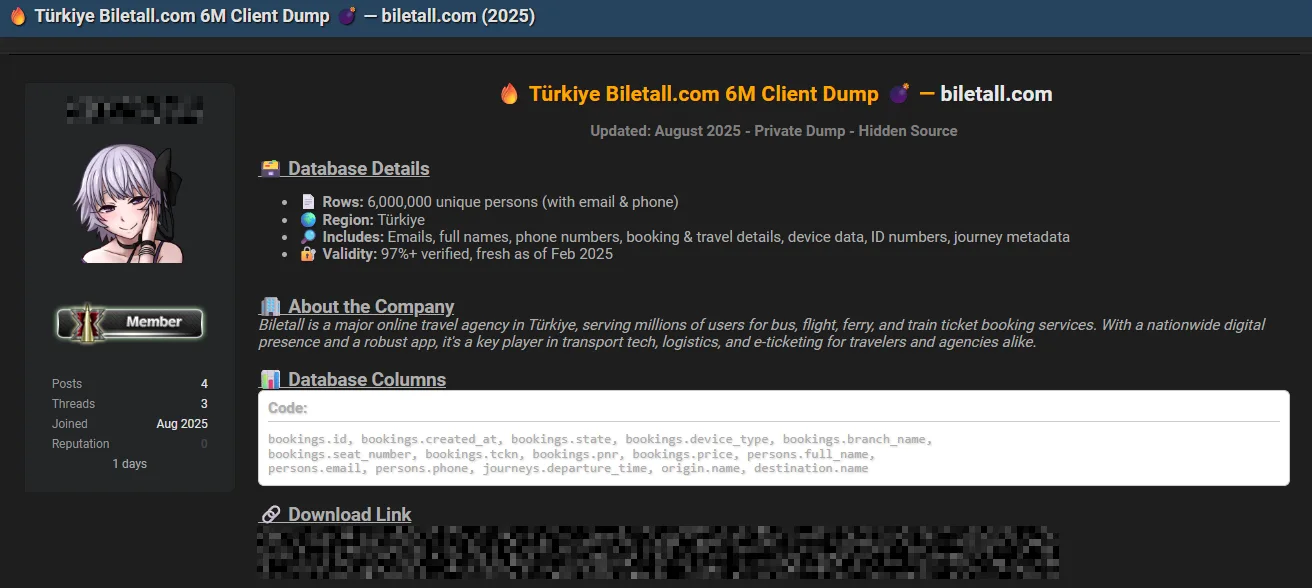This screenshot has width=1312, height=588.
Task: Click the Threads count 3
Action: (204, 404)
